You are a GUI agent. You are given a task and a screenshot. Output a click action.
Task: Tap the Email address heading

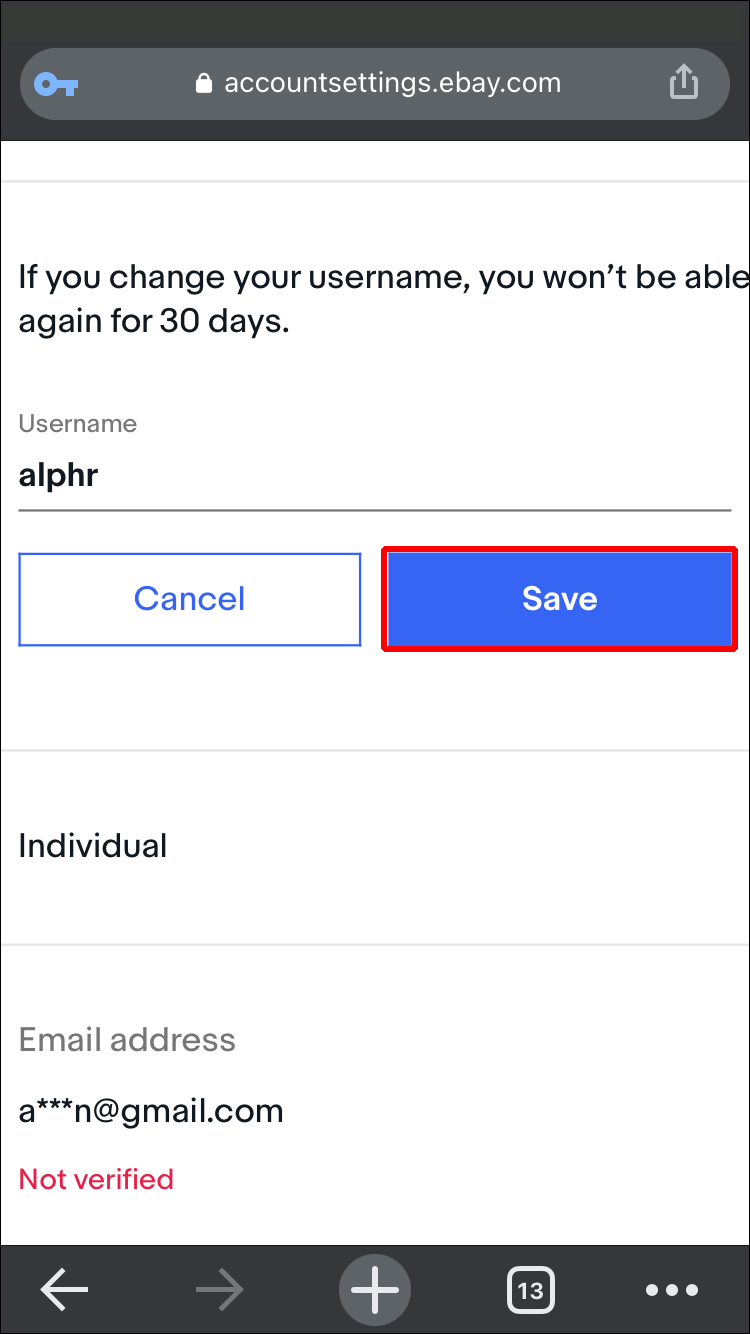(127, 1040)
